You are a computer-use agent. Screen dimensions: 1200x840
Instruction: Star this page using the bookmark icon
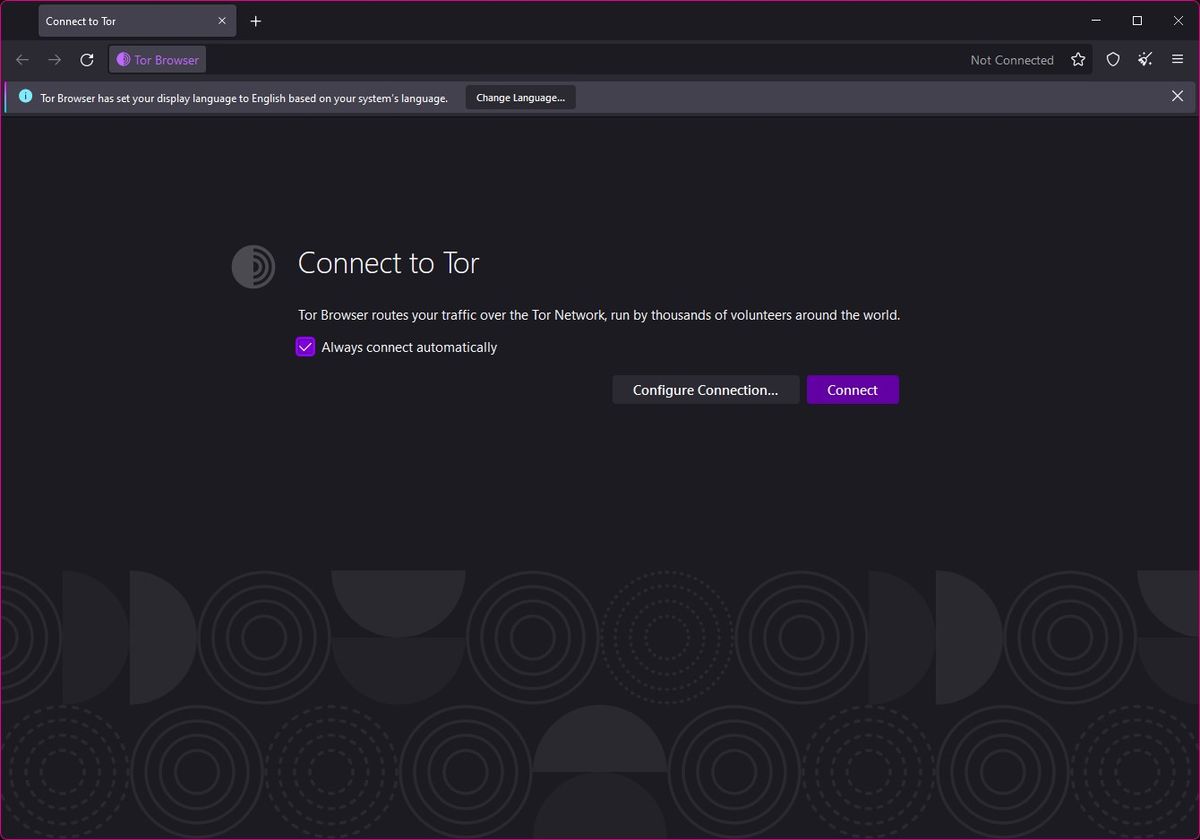click(x=1078, y=59)
